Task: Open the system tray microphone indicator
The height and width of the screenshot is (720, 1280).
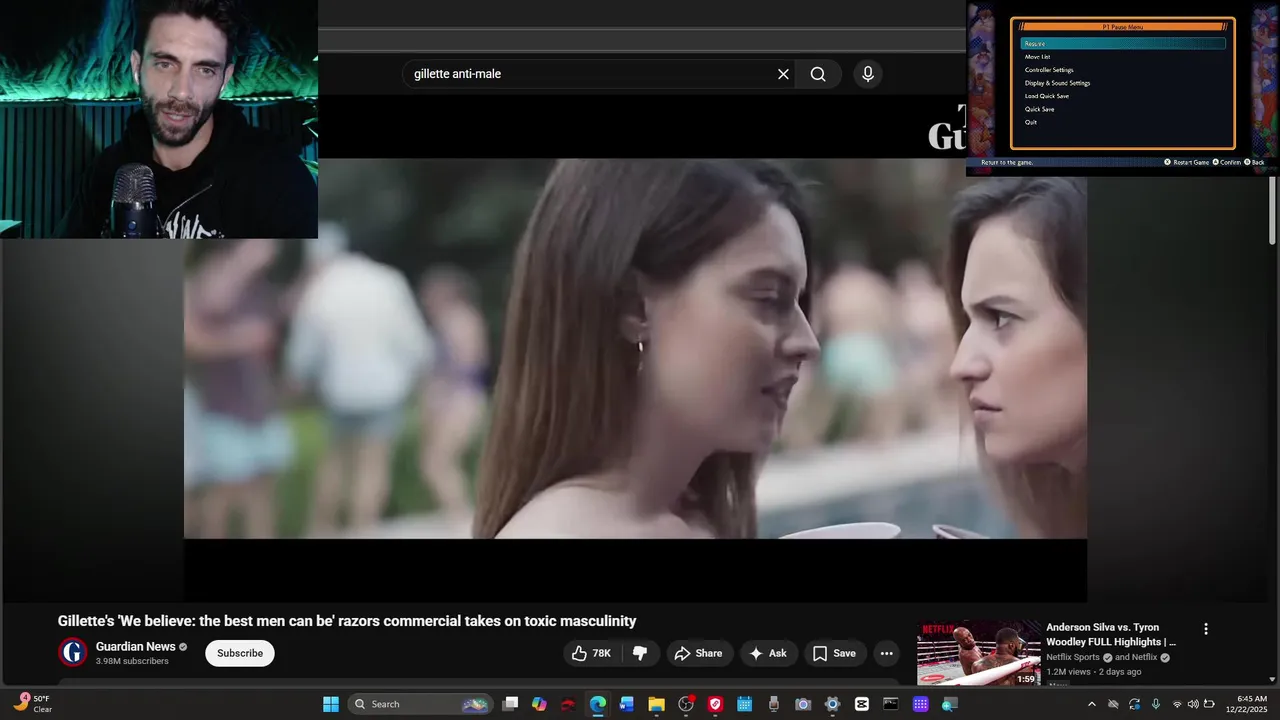Action: click(x=1156, y=704)
